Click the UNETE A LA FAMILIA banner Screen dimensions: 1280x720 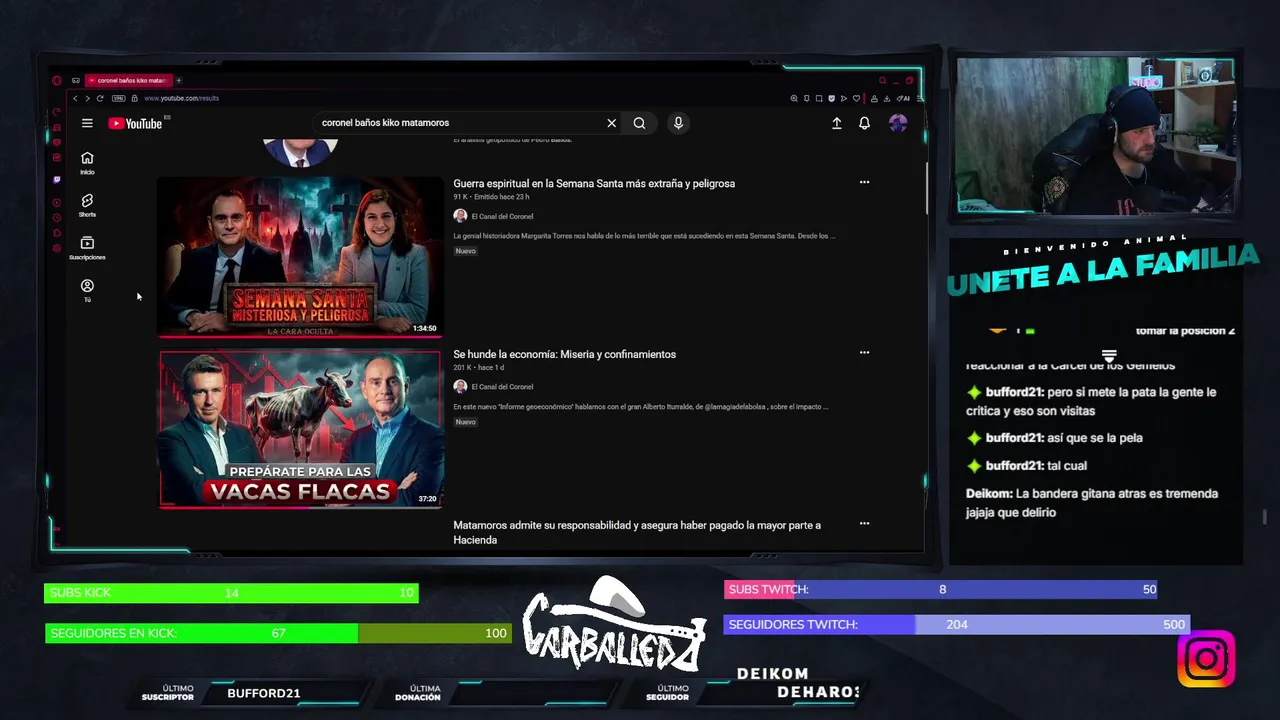point(1102,272)
